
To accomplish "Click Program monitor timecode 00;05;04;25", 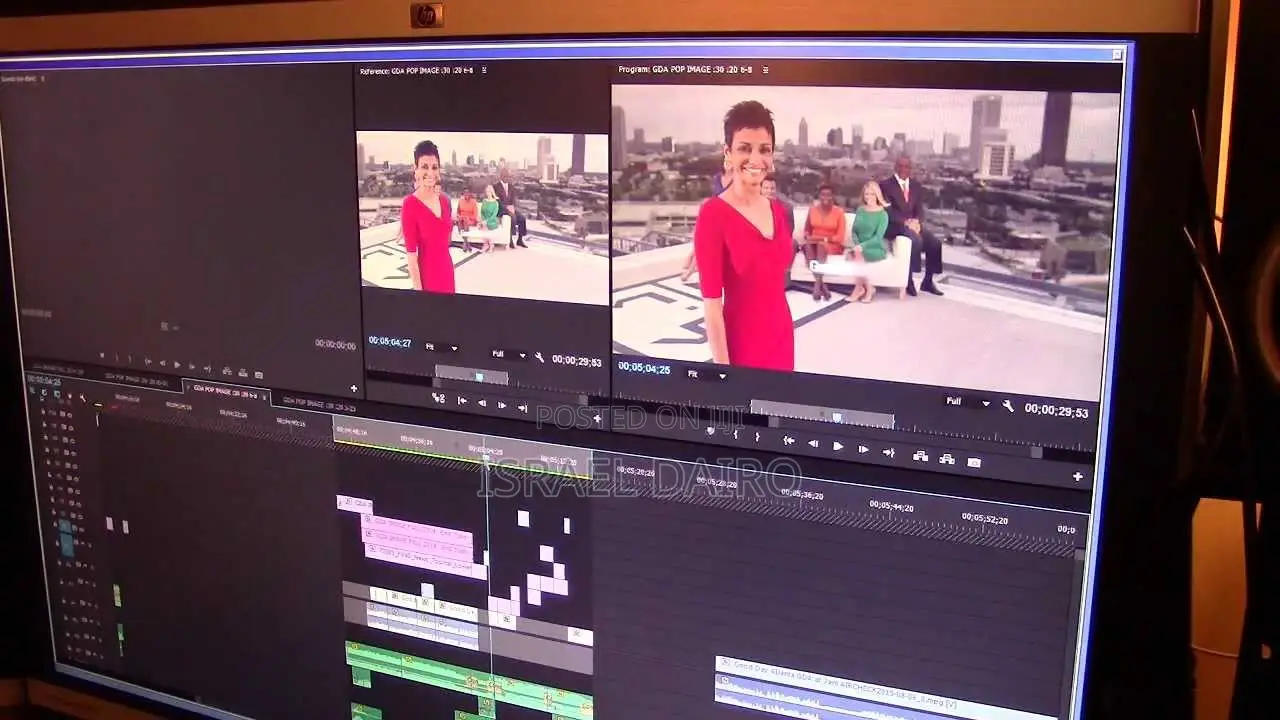I will coord(644,367).
